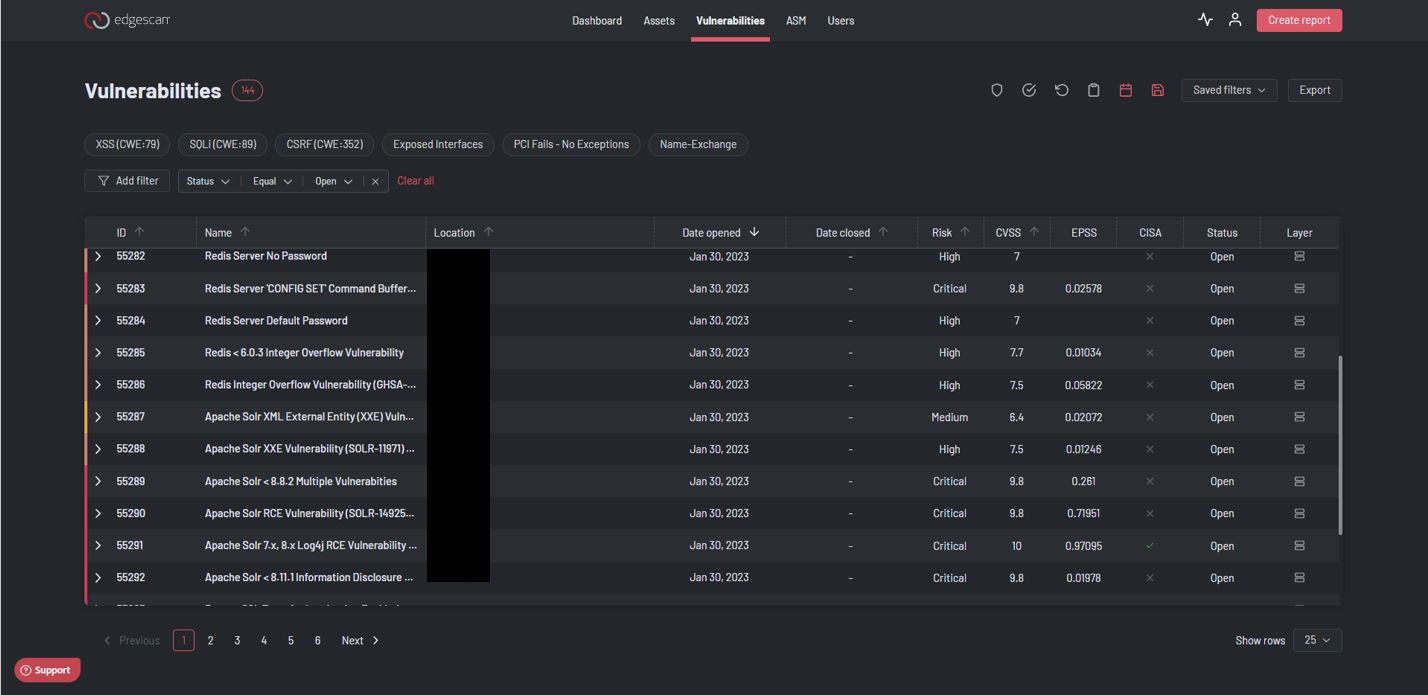Click the edgescan logo
This screenshot has height=695, width=1428.
pos(127,20)
